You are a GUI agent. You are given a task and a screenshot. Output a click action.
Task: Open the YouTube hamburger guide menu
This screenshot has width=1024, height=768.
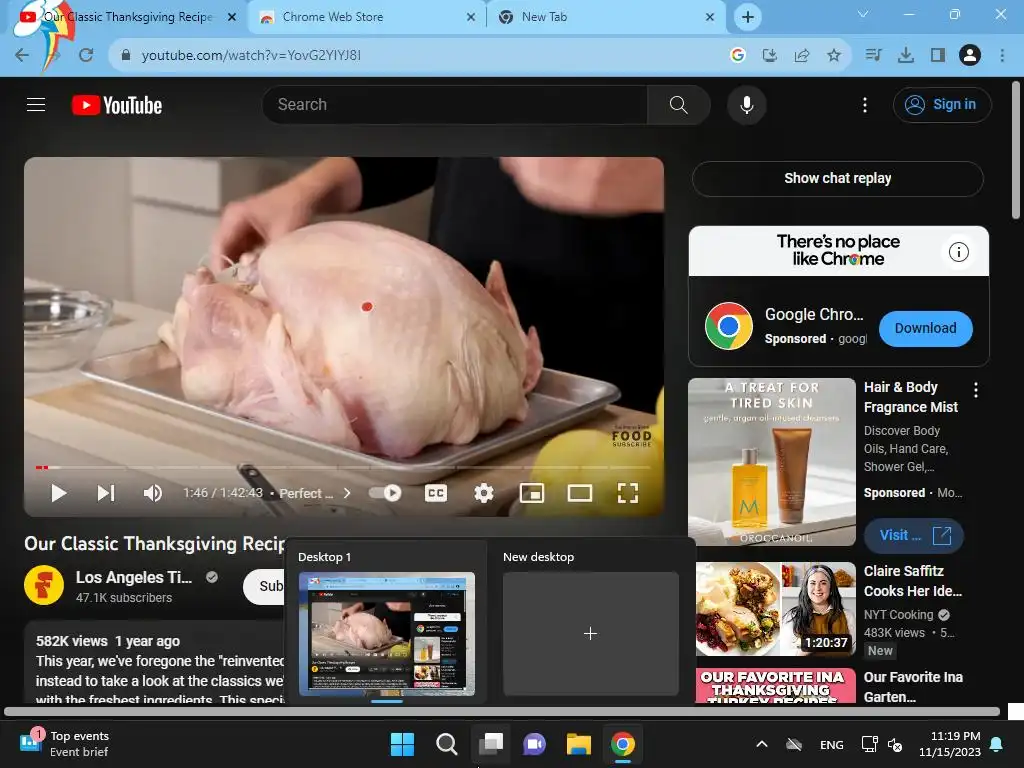point(36,104)
